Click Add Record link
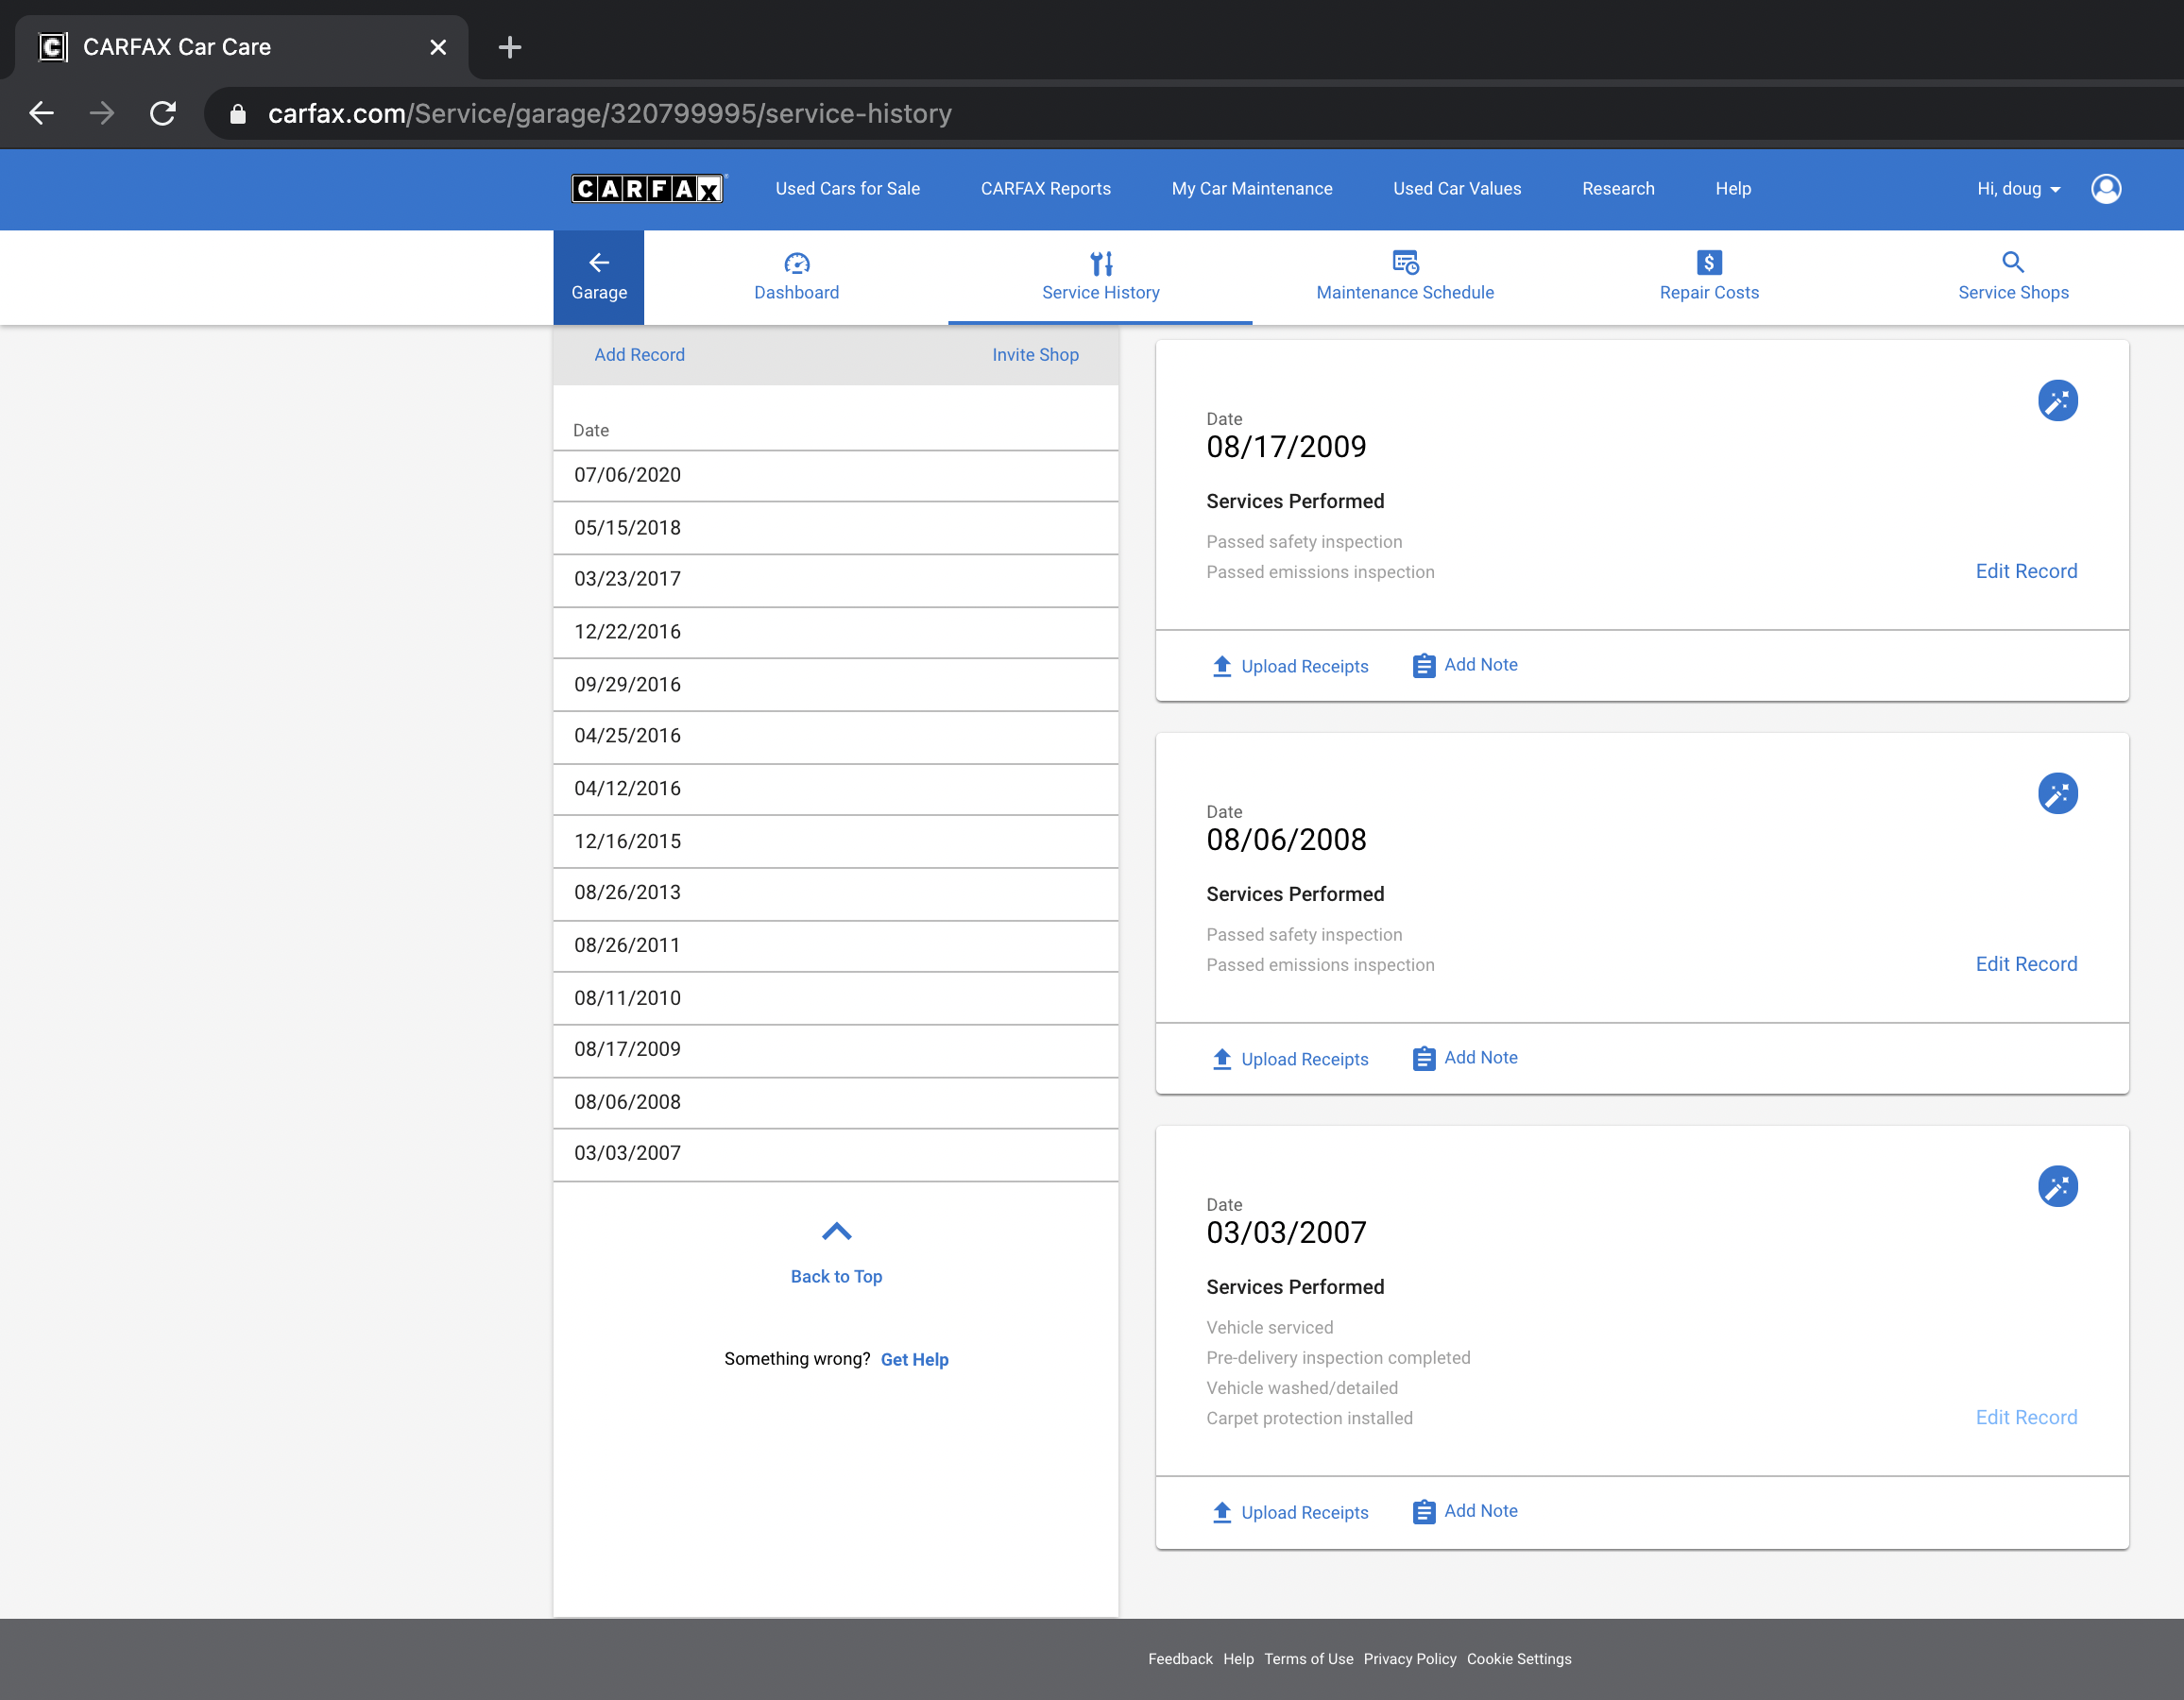The image size is (2184, 1700). [x=640, y=355]
